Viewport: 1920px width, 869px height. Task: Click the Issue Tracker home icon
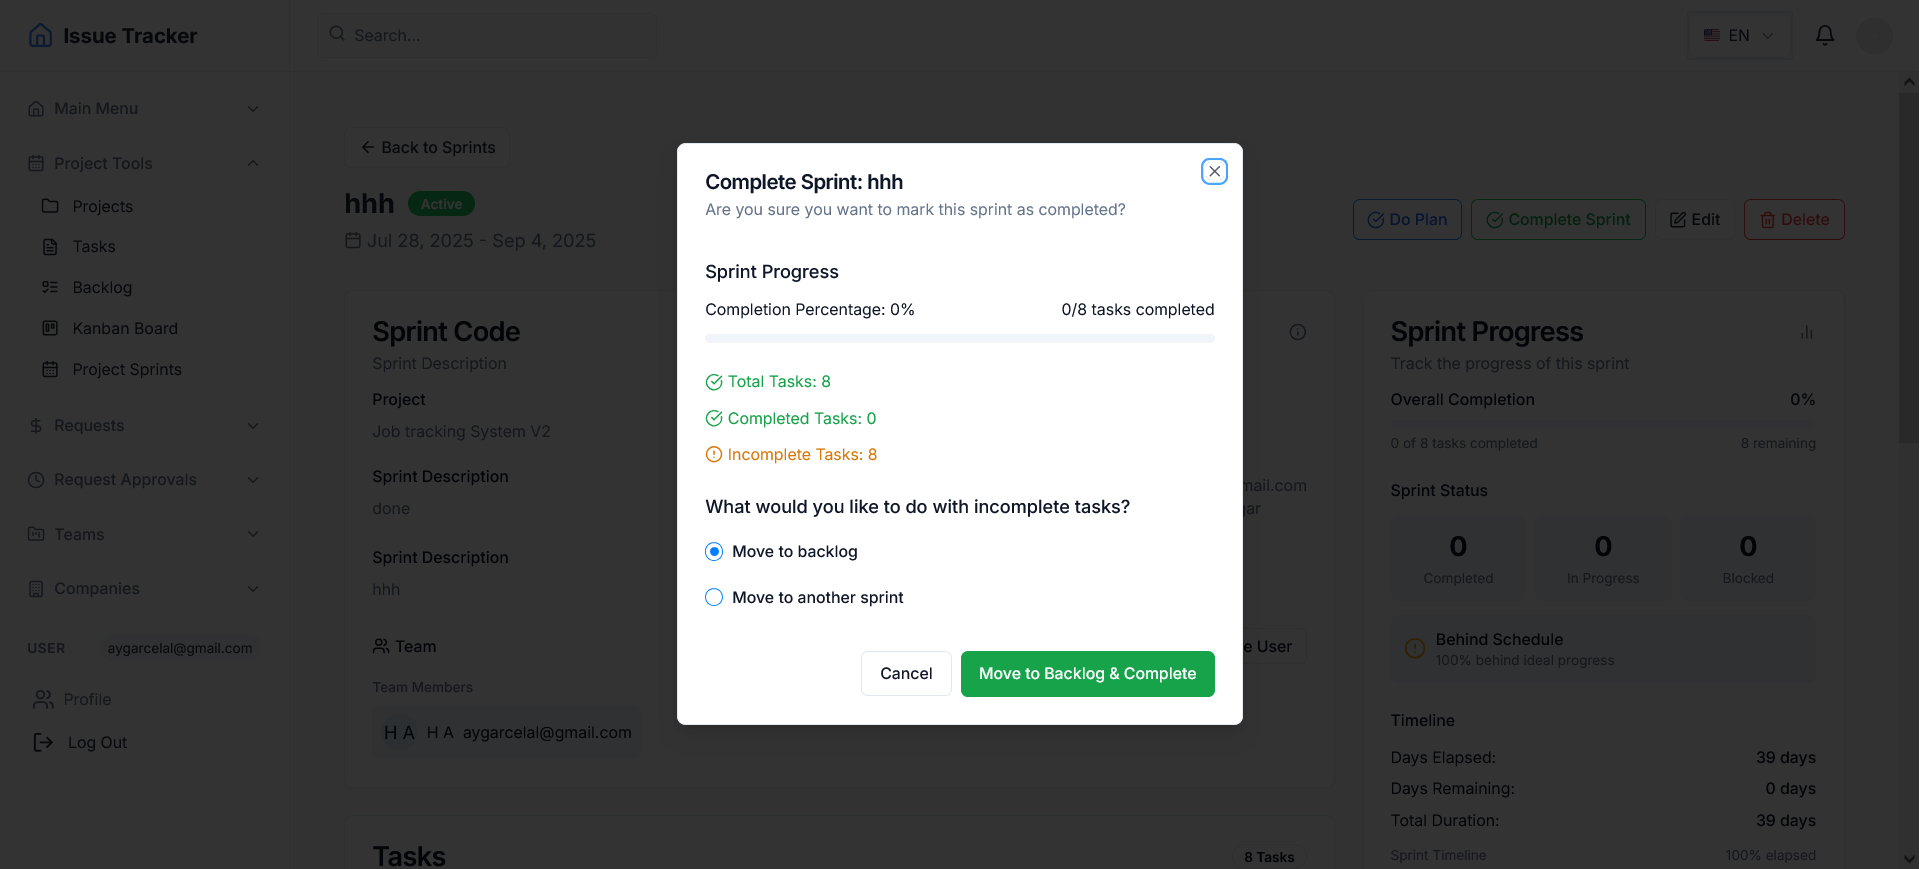40,35
